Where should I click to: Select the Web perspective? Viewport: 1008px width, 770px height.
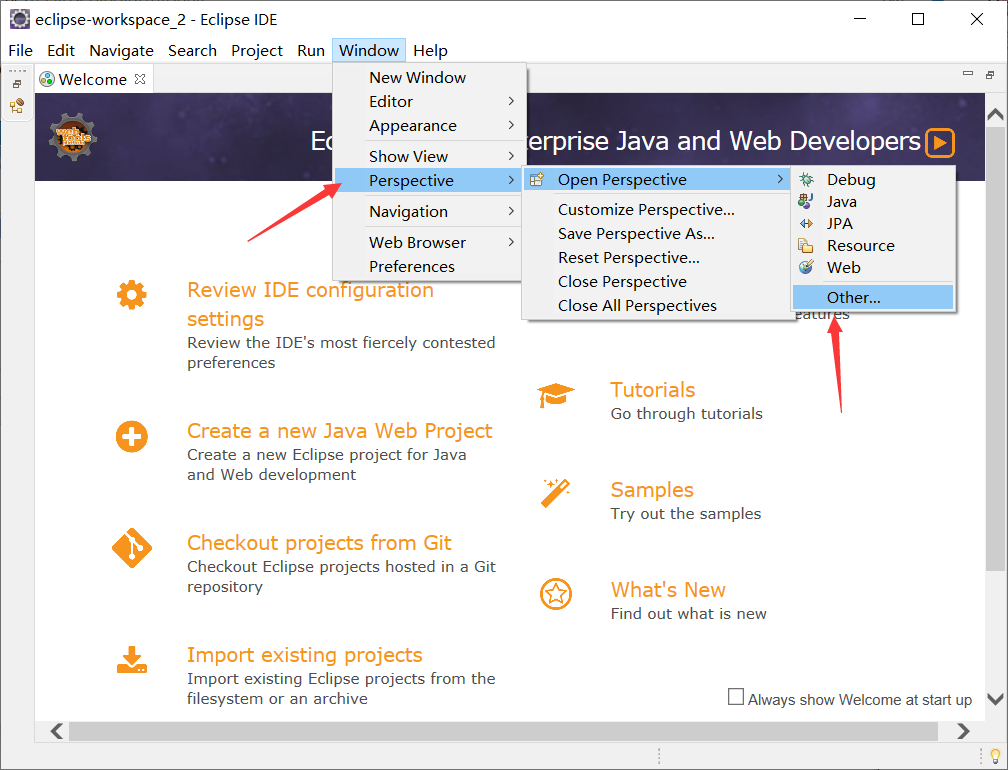coord(873,267)
